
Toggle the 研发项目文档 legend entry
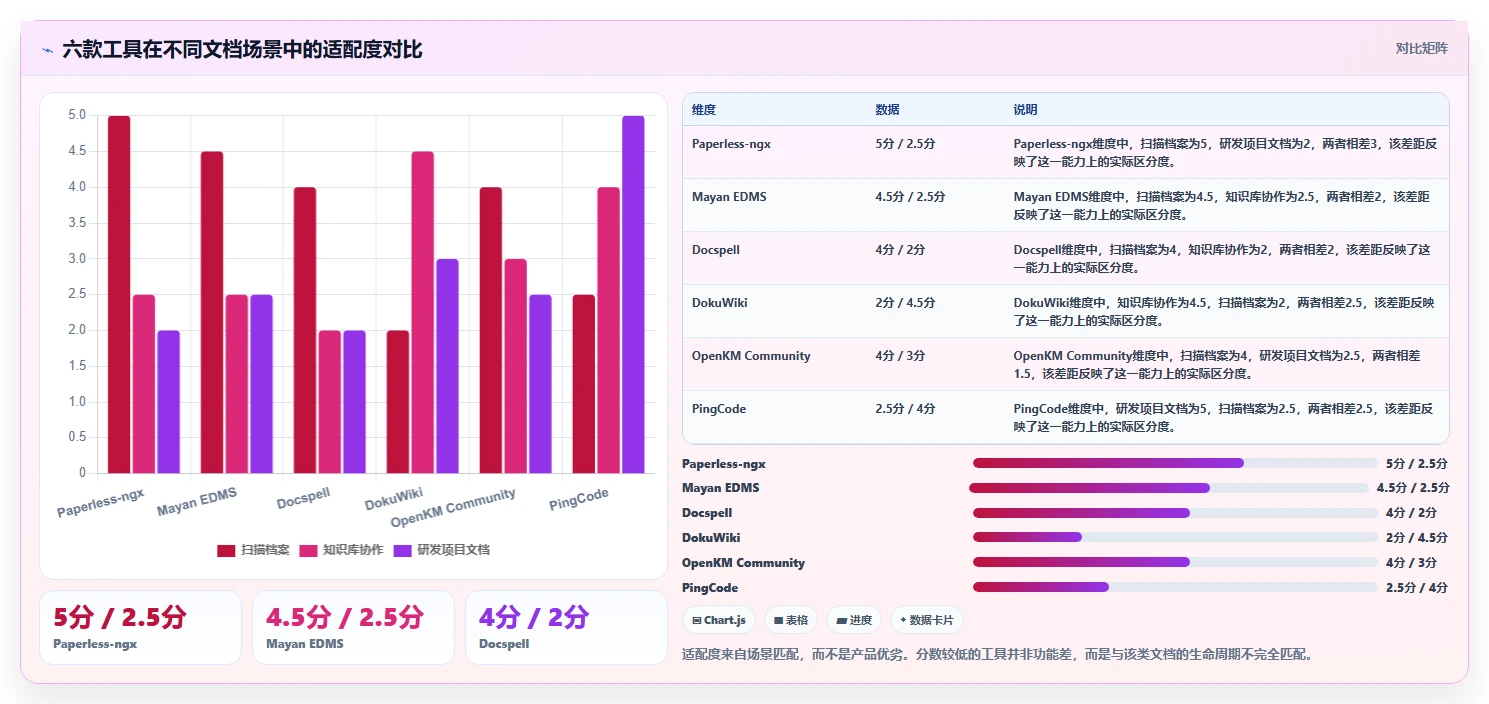[441, 550]
